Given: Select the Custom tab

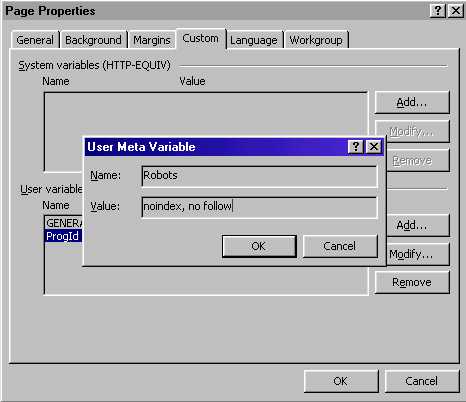Looking at the screenshot, I should (201, 38).
